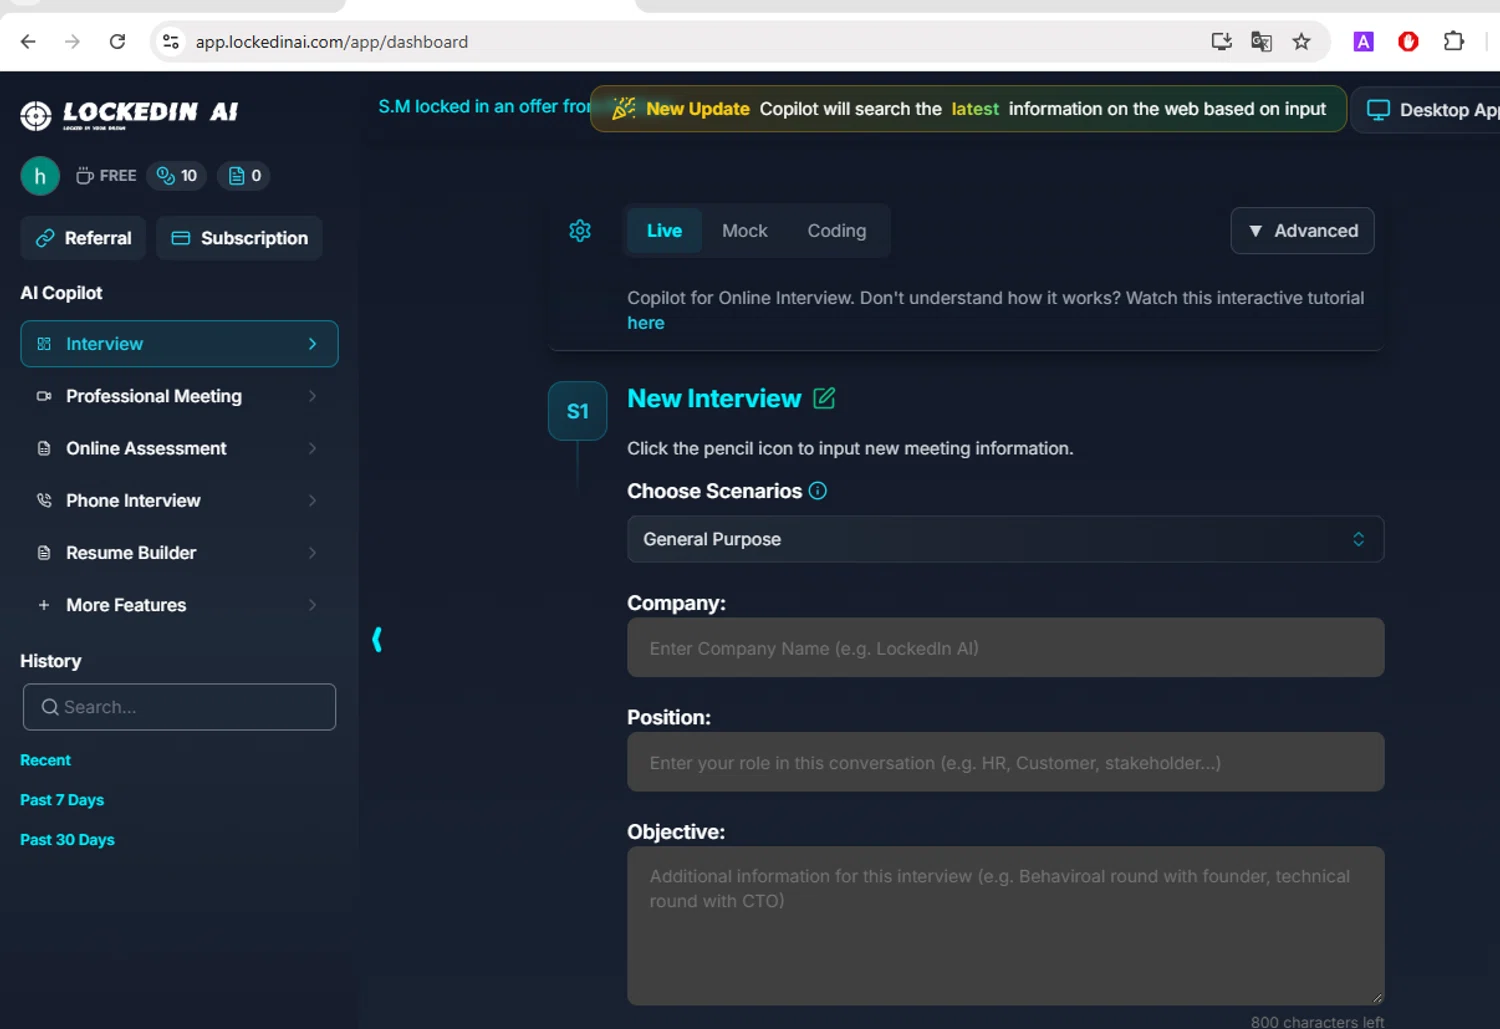Click the Desktop App button

pyautogui.click(x=1427, y=110)
